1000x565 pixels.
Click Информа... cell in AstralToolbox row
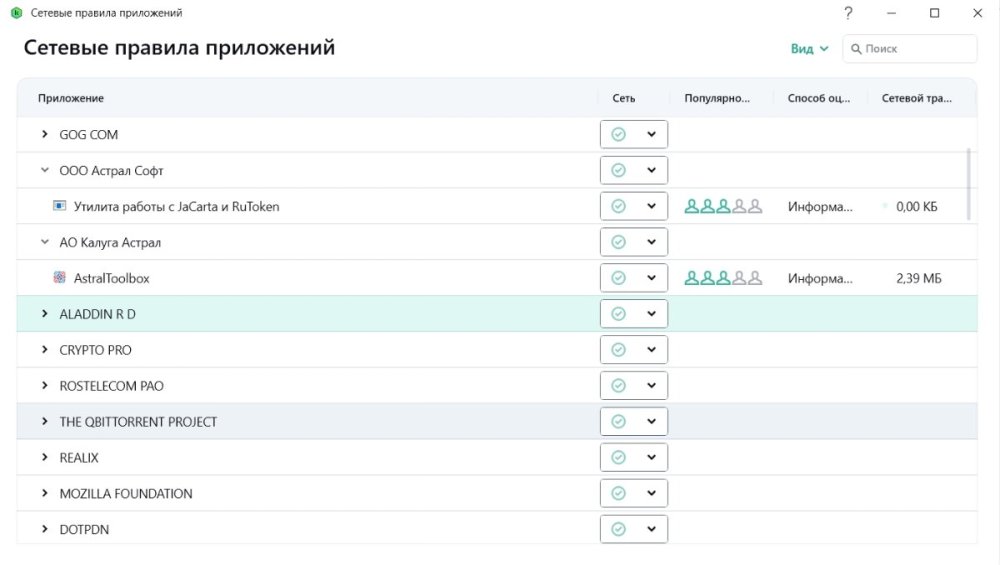coord(820,278)
